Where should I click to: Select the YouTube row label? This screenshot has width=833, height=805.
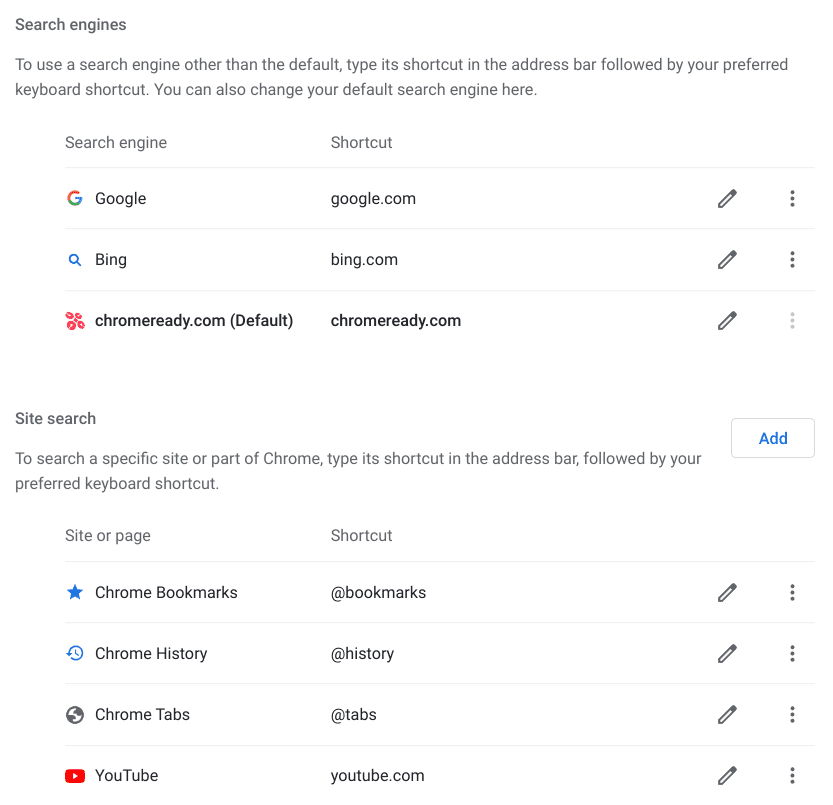(126, 776)
